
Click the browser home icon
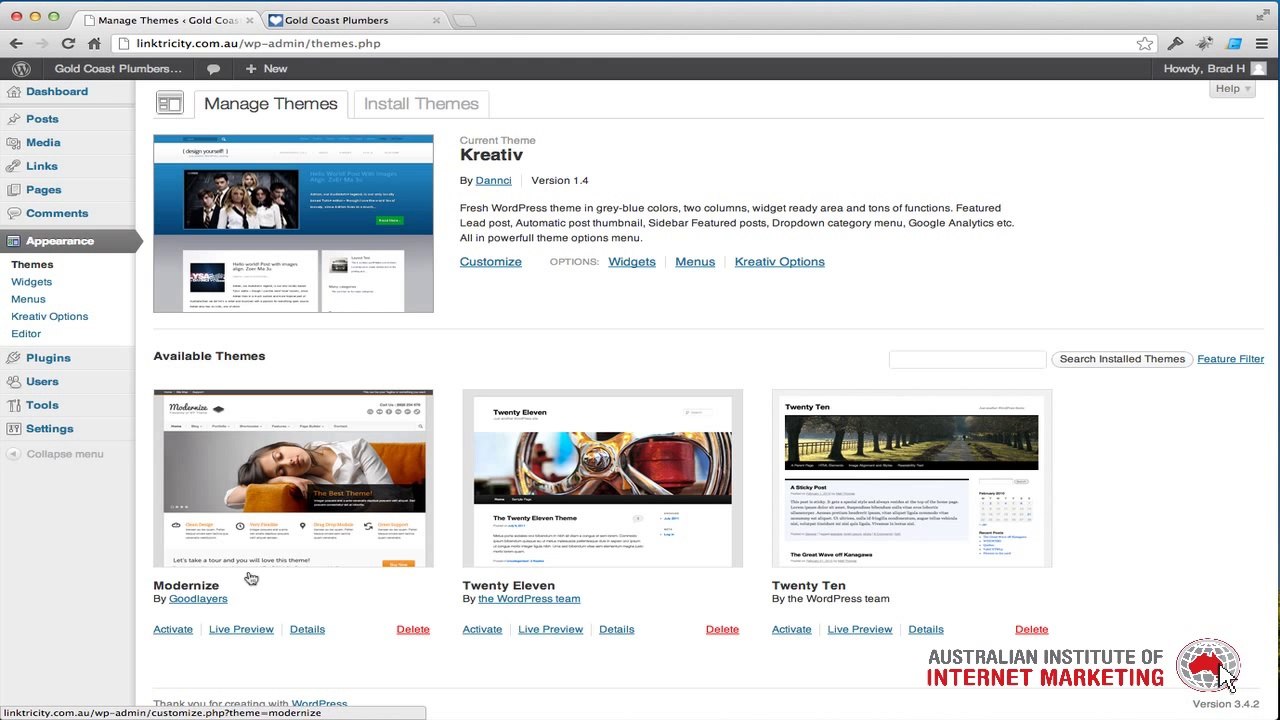point(94,43)
